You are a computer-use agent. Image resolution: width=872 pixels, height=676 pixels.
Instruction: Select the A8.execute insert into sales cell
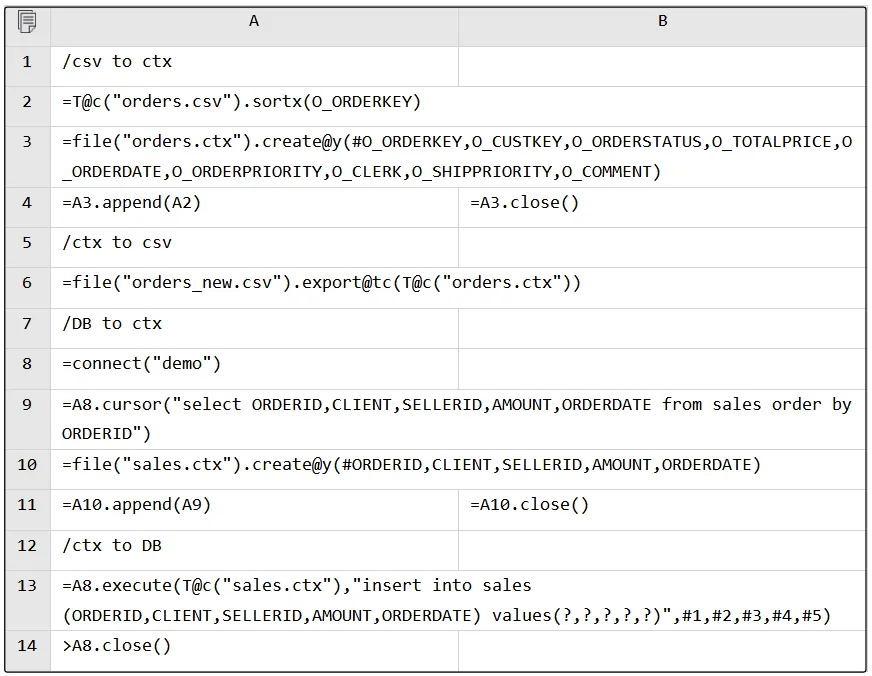pos(447,600)
